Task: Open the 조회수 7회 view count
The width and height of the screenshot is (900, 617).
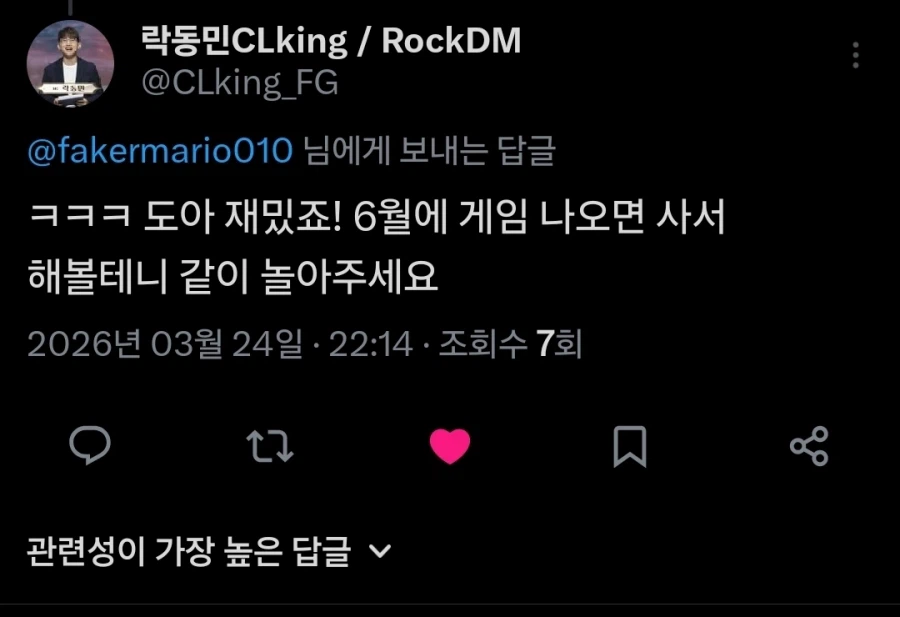Action: 510,344
